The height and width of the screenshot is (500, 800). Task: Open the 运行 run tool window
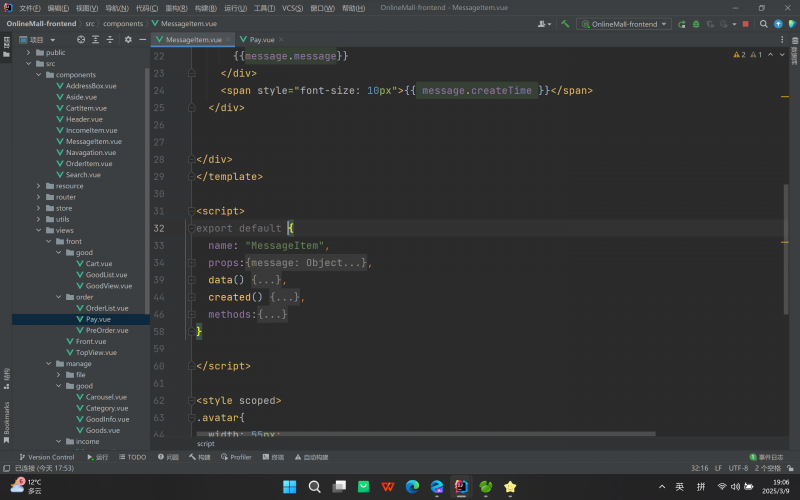tap(98, 457)
